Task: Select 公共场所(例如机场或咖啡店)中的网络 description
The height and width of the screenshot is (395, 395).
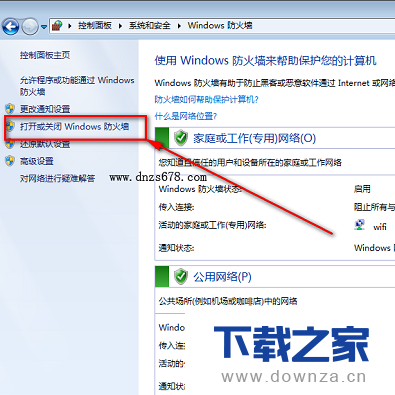Action: [x=228, y=301]
